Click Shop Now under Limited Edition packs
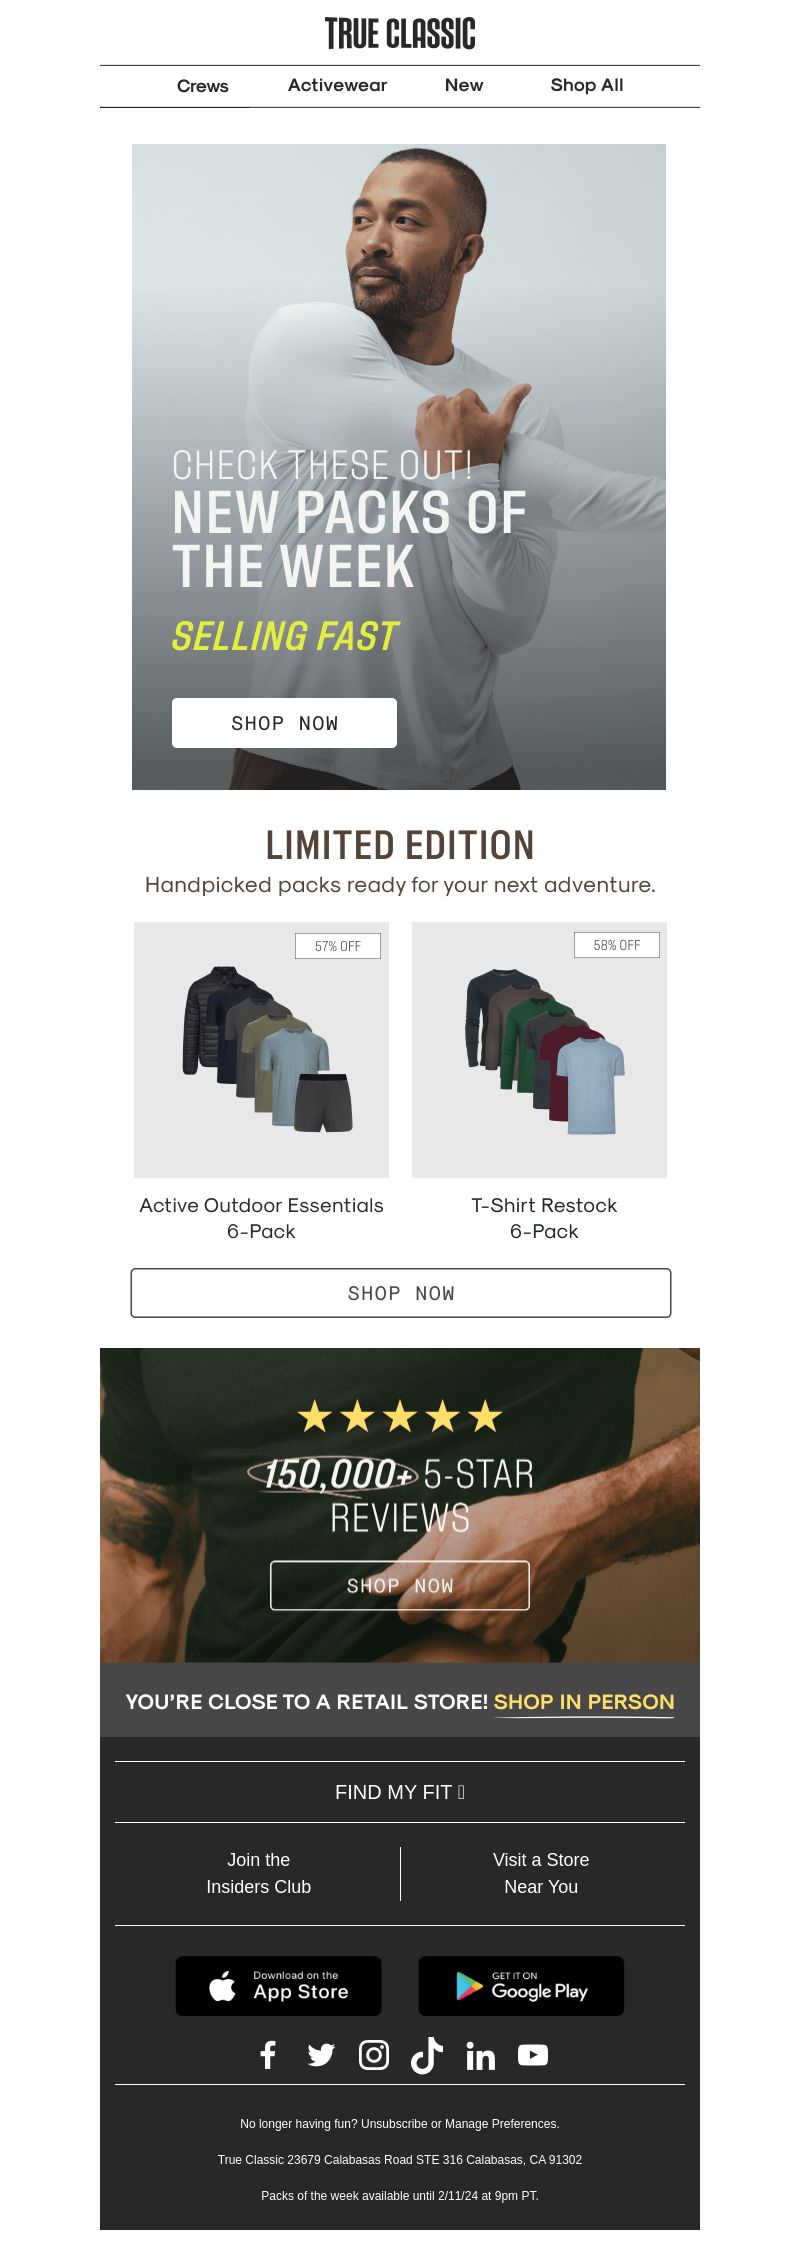Image resolution: width=800 pixels, height=2268 pixels. [401, 1293]
